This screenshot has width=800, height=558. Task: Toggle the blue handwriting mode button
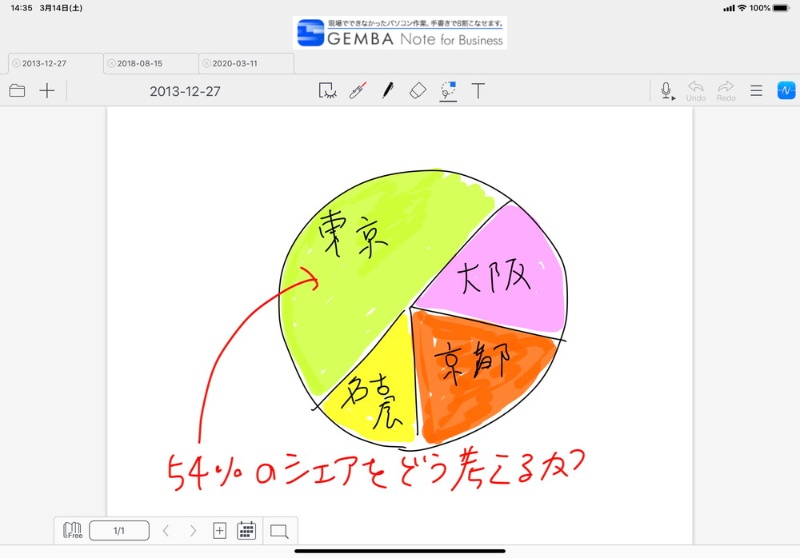(x=786, y=91)
